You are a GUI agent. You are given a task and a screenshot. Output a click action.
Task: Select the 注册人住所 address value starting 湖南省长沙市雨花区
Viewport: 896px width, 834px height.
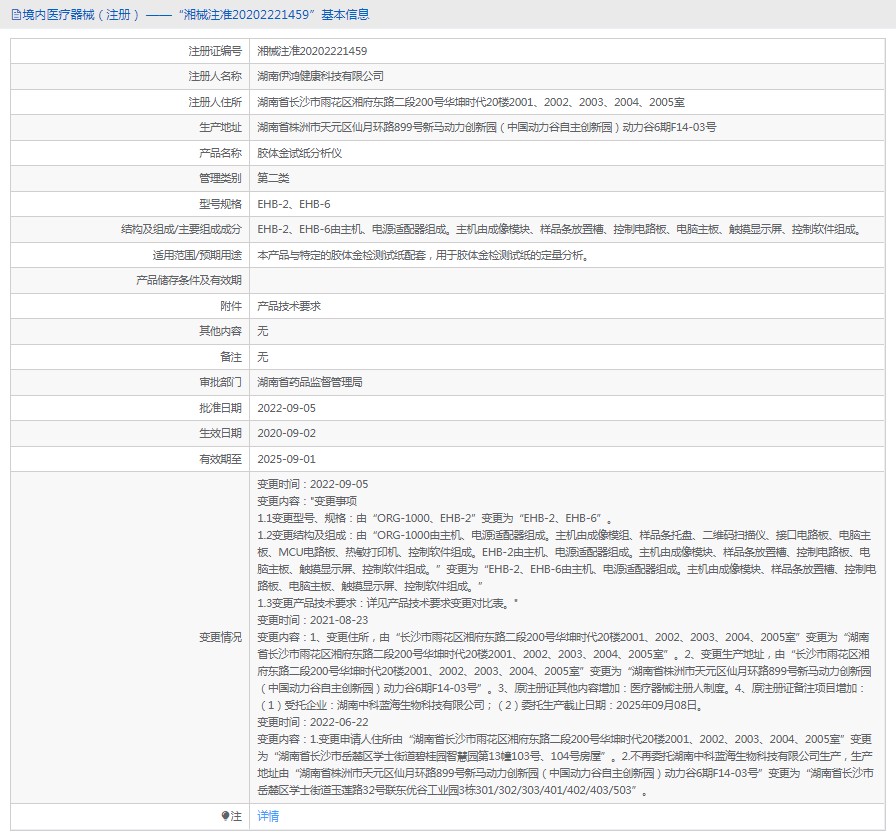point(471,102)
